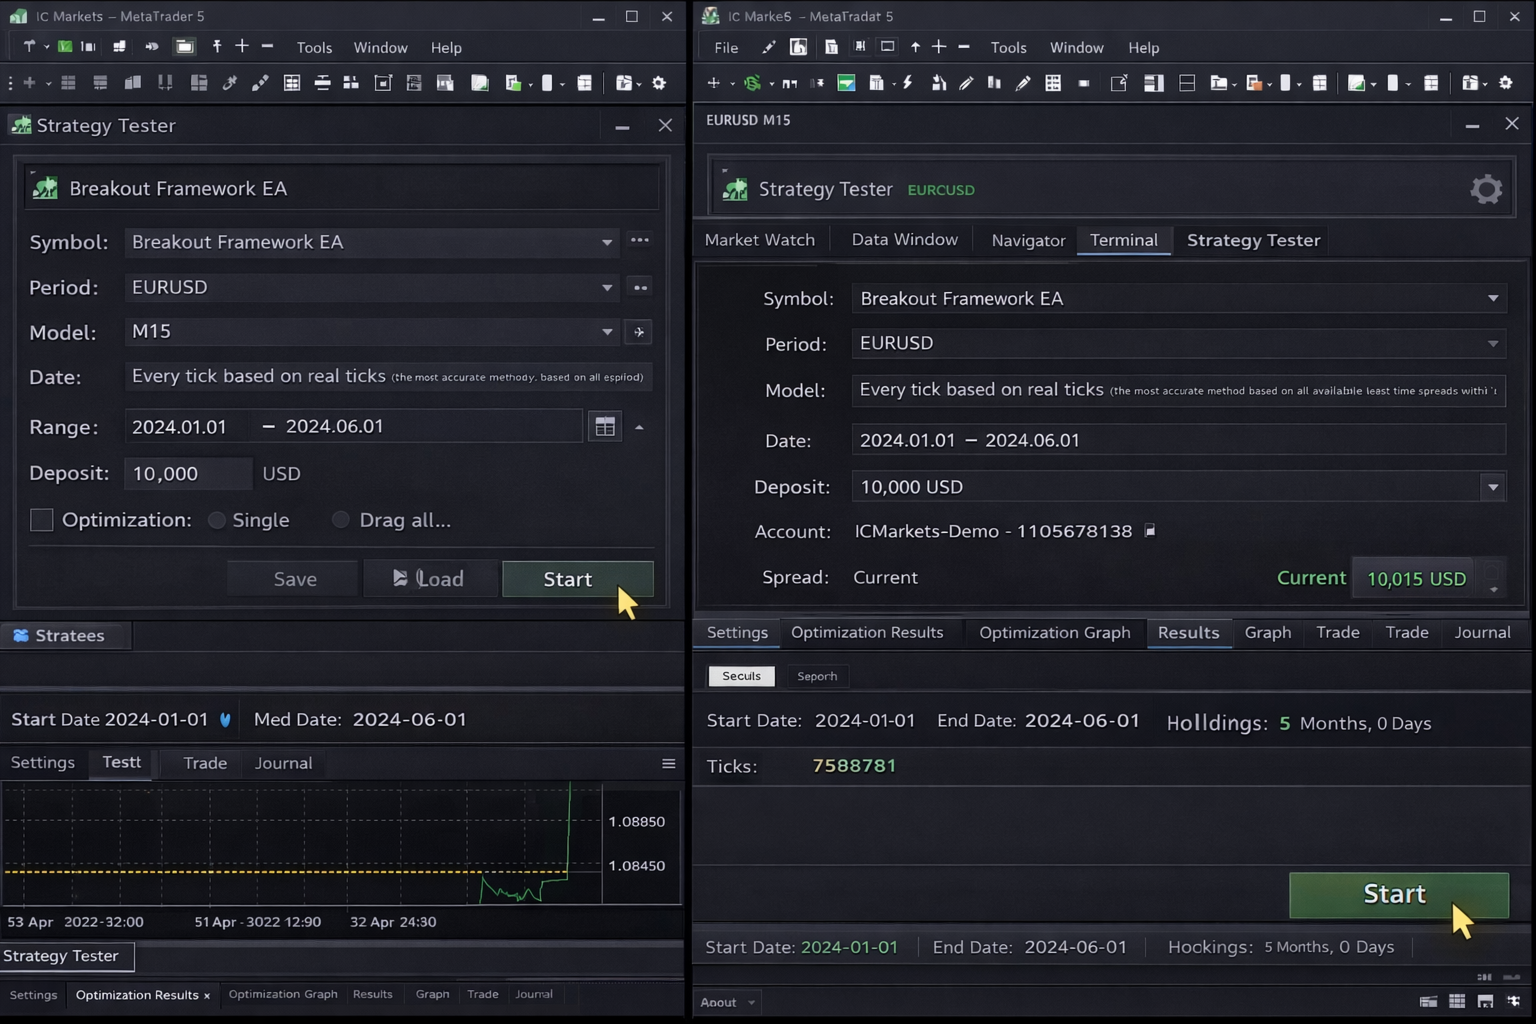Click the Deposit 10,000 input field
Image resolution: width=1536 pixels, height=1024 pixels.
tap(187, 474)
